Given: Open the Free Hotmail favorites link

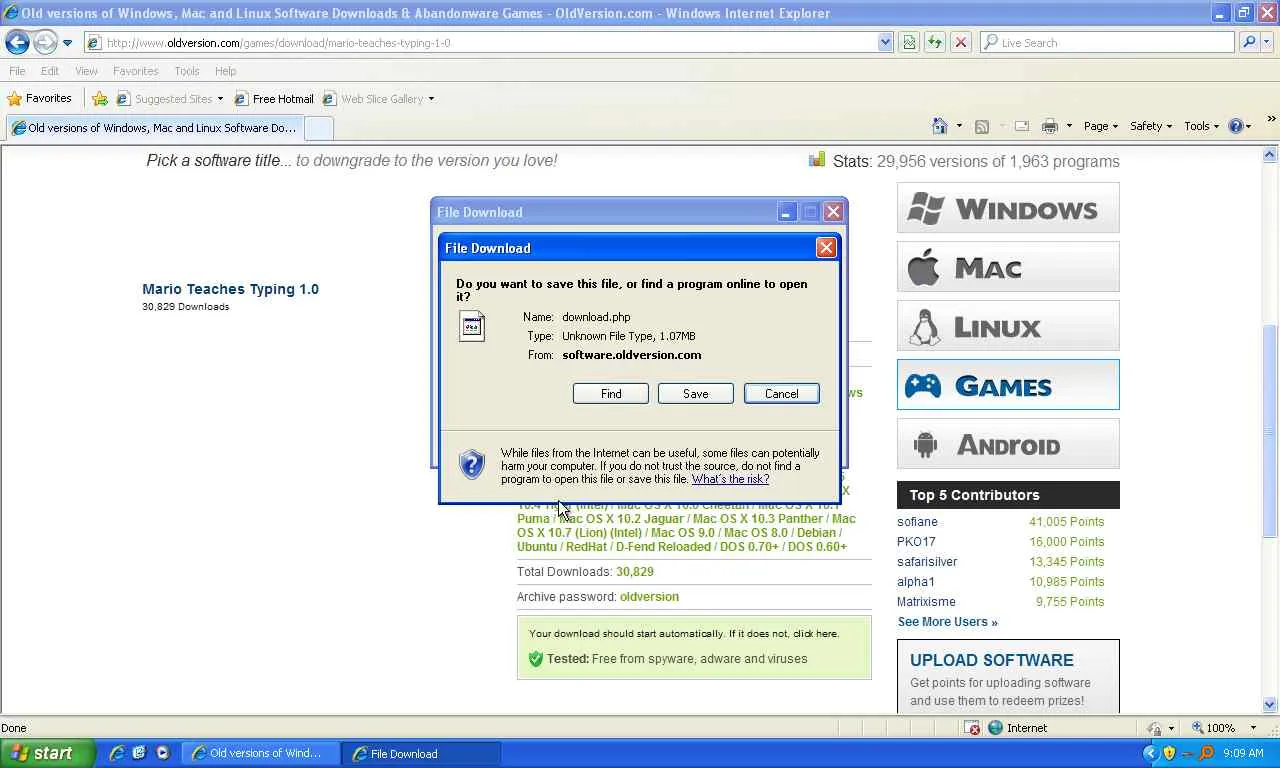Looking at the screenshot, I should tap(274, 99).
